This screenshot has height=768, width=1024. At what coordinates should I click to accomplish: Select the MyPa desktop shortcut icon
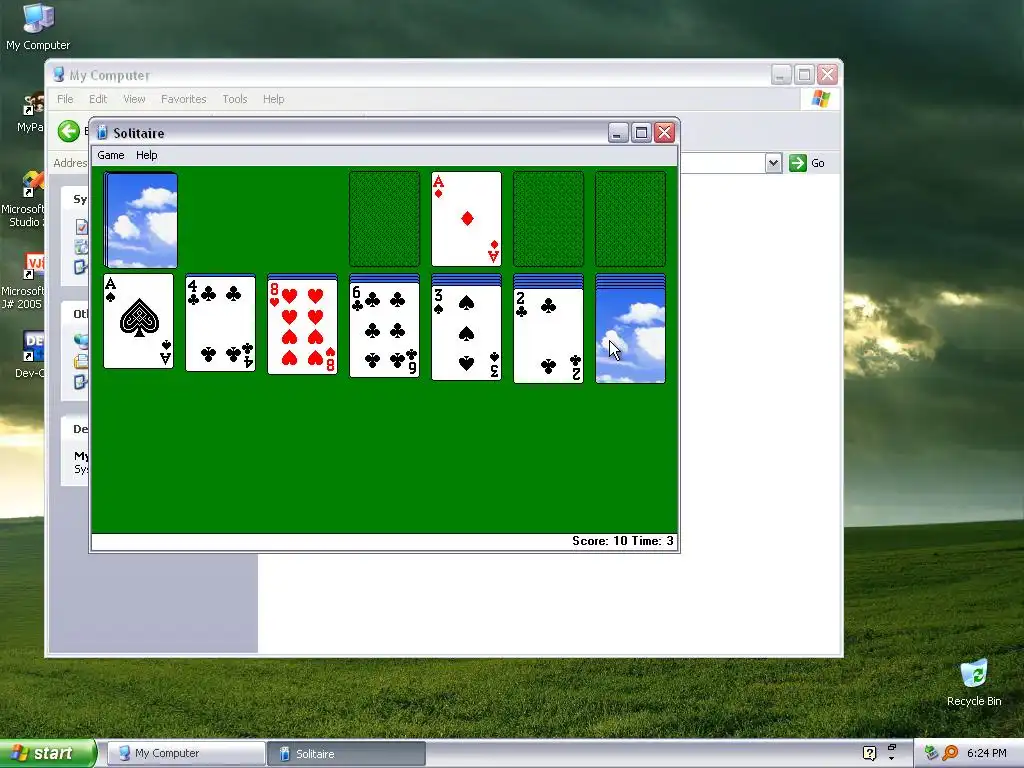point(31,112)
